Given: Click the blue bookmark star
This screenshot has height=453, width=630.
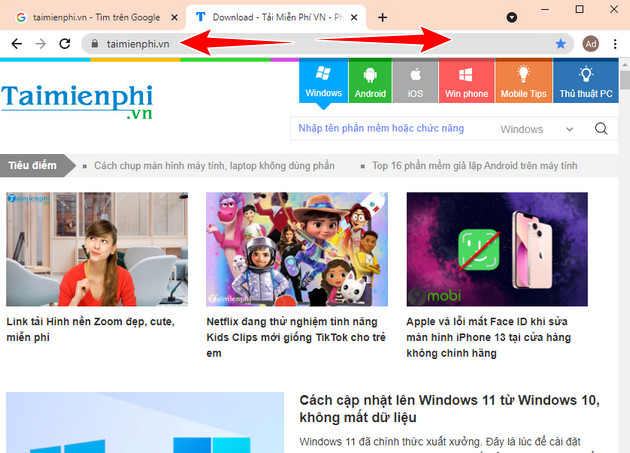Looking at the screenshot, I should (x=560, y=43).
